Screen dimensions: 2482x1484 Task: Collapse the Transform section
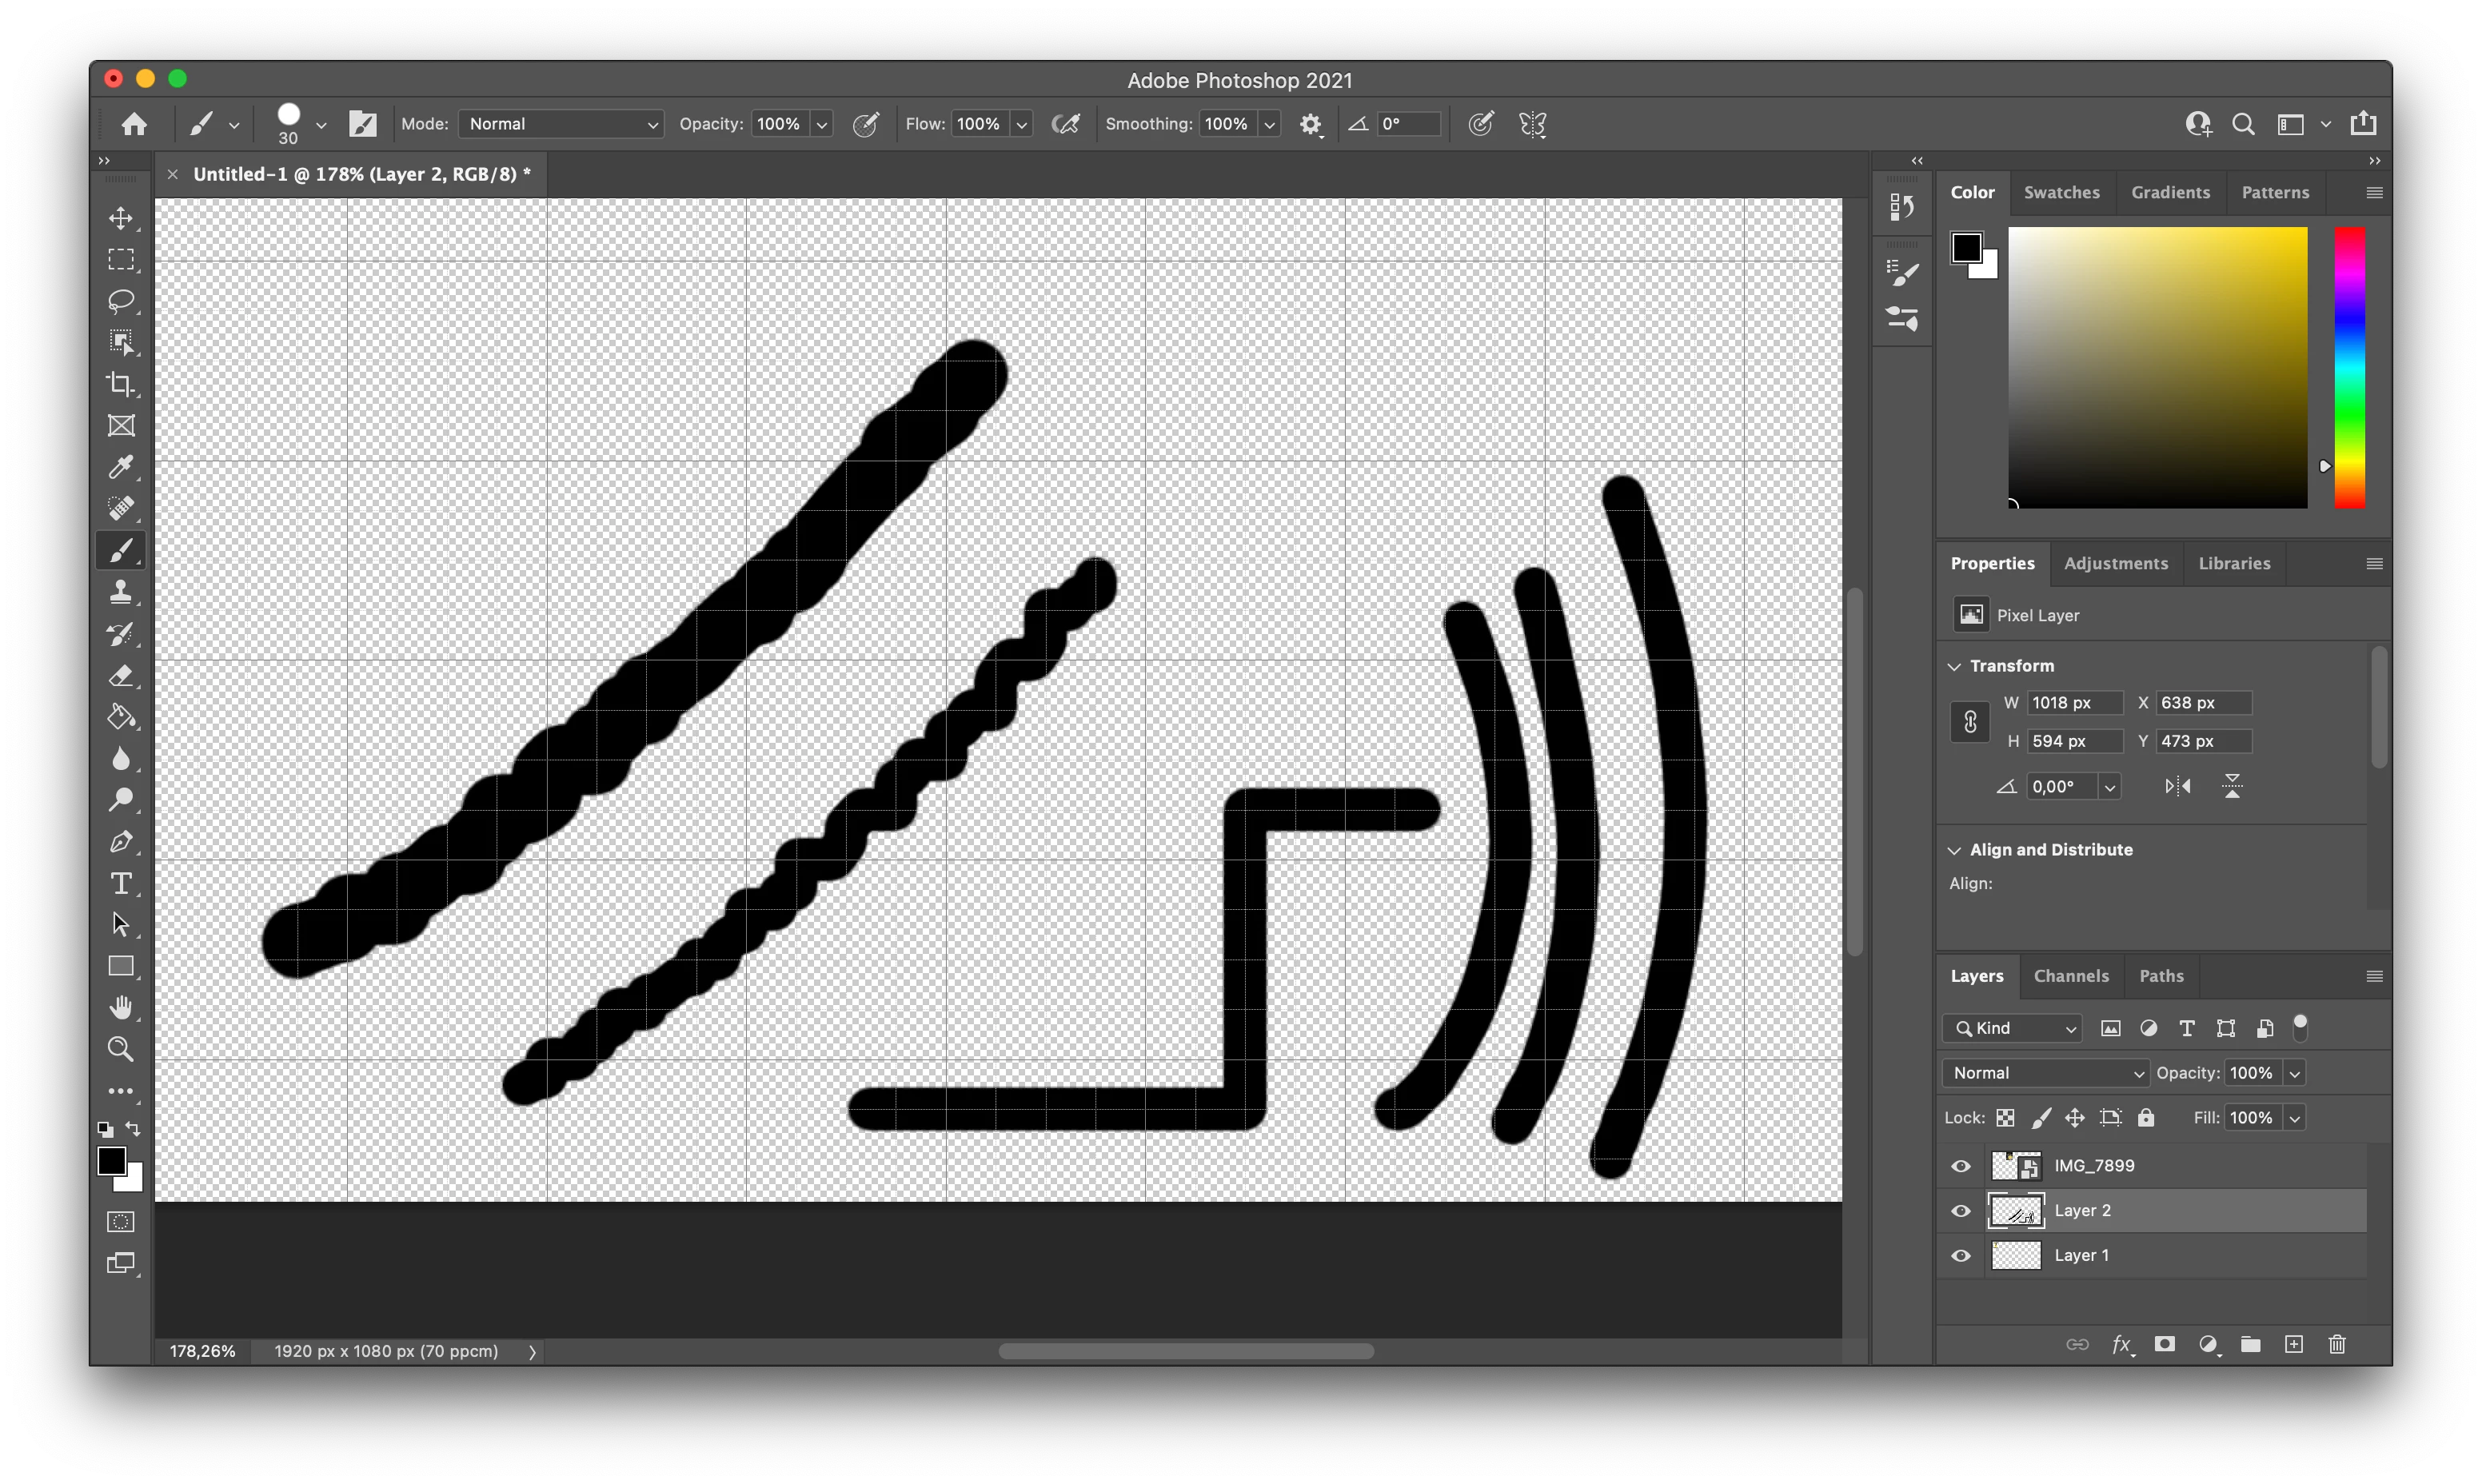1954,666
